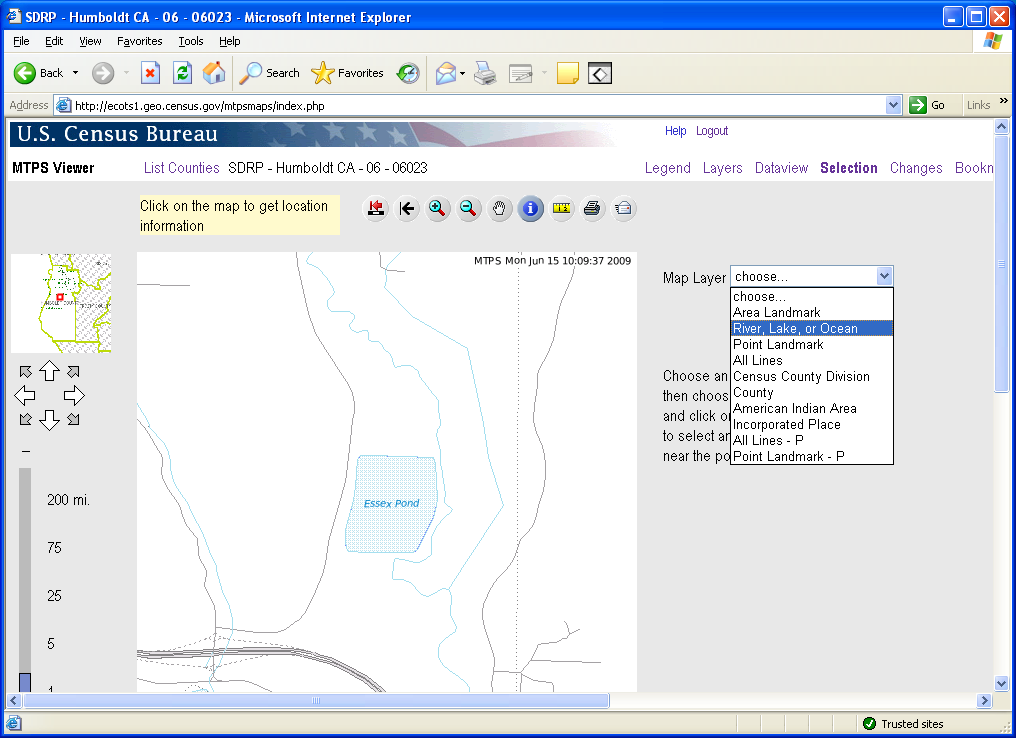
Task: Open the Favorites menu in menu bar
Action: tap(139, 41)
